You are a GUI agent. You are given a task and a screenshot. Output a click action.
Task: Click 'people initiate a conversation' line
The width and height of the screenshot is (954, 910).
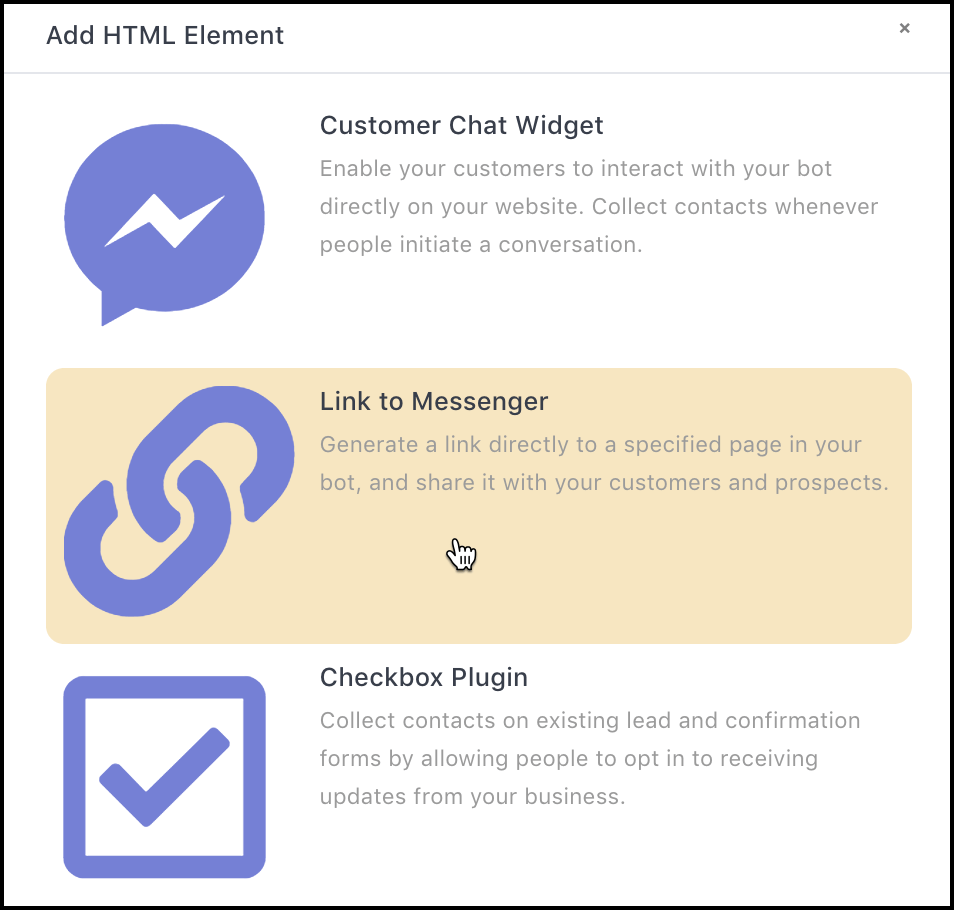point(481,245)
